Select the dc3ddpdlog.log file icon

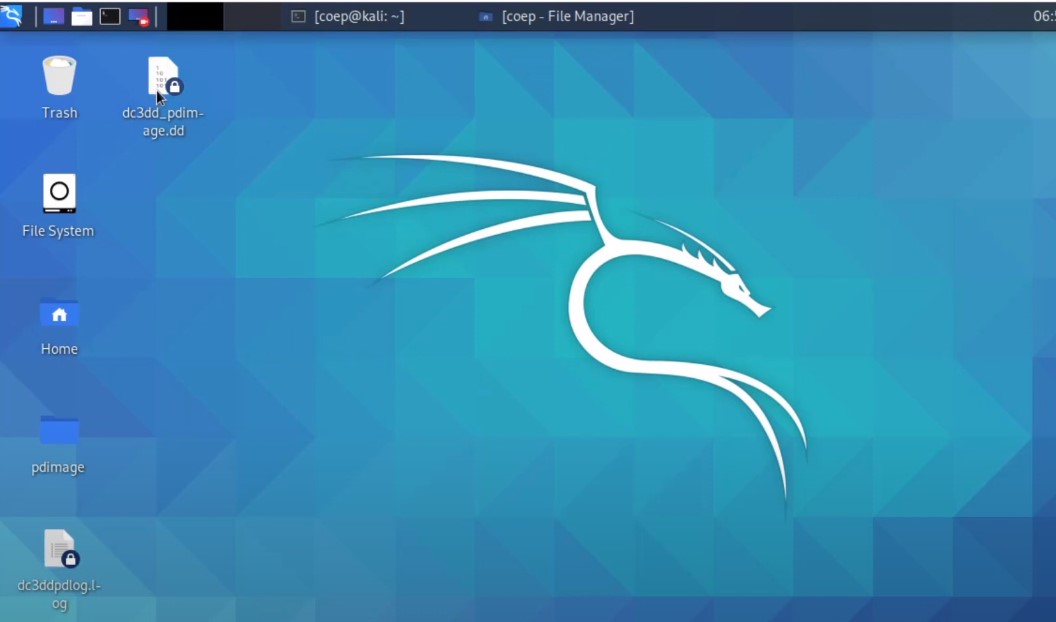point(61,548)
